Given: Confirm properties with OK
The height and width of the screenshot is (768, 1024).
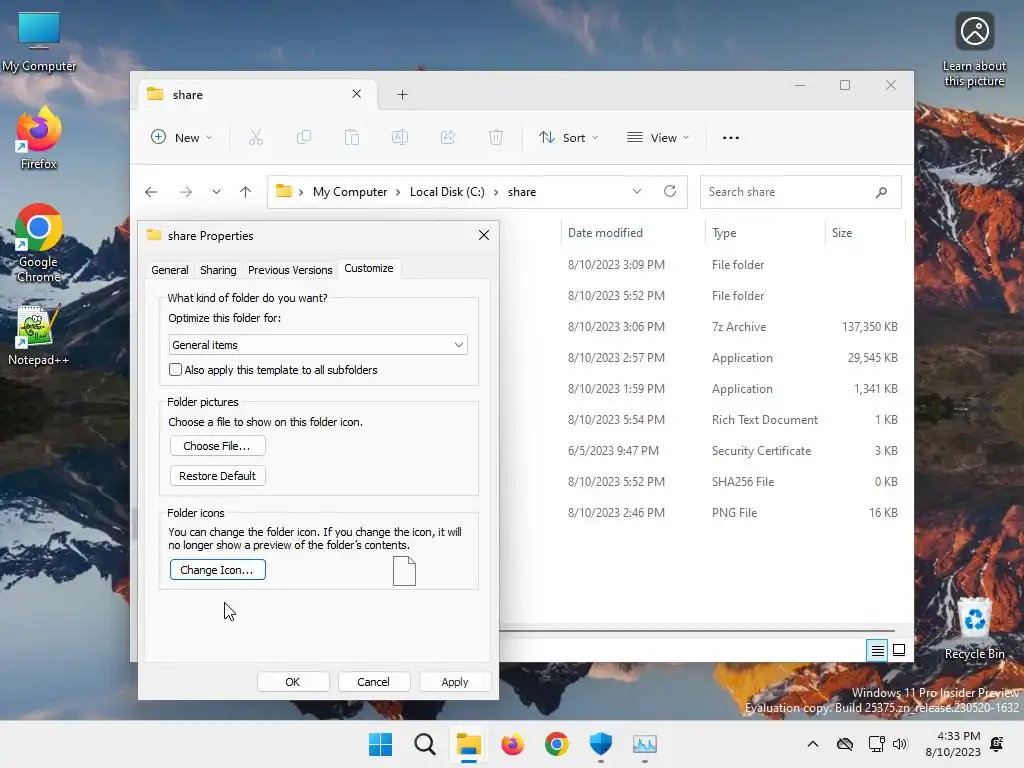Looking at the screenshot, I should point(293,682).
